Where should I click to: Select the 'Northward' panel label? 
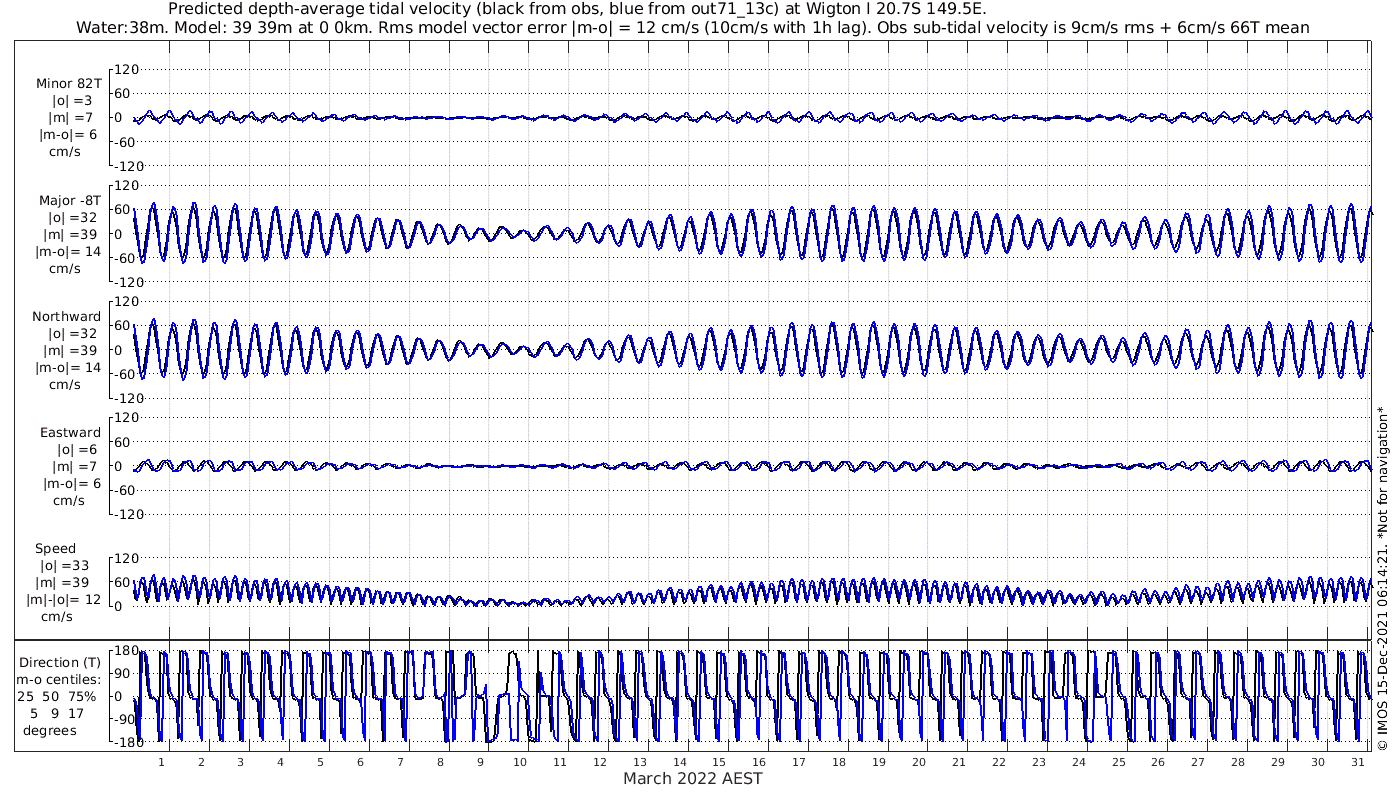[x=66, y=316]
